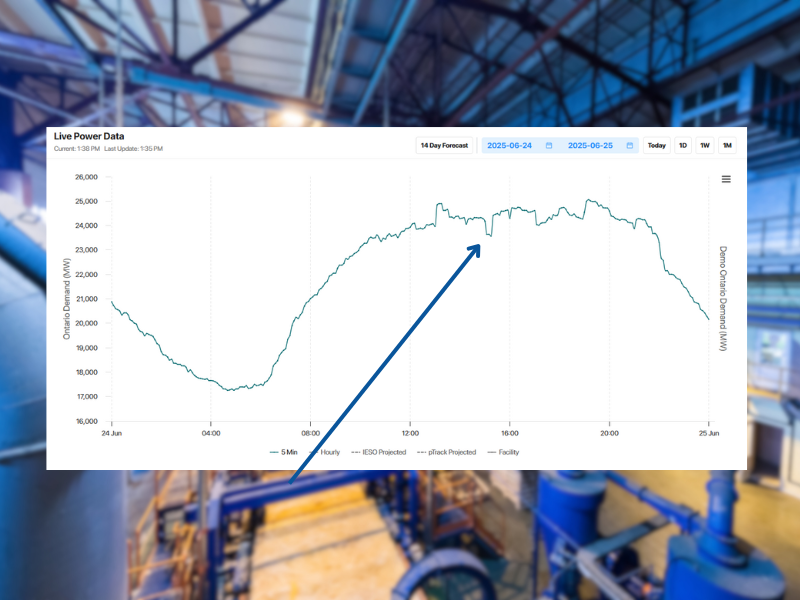Select the 1D range button
The width and height of the screenshot is (800, 600).
[x=684, y=145]
